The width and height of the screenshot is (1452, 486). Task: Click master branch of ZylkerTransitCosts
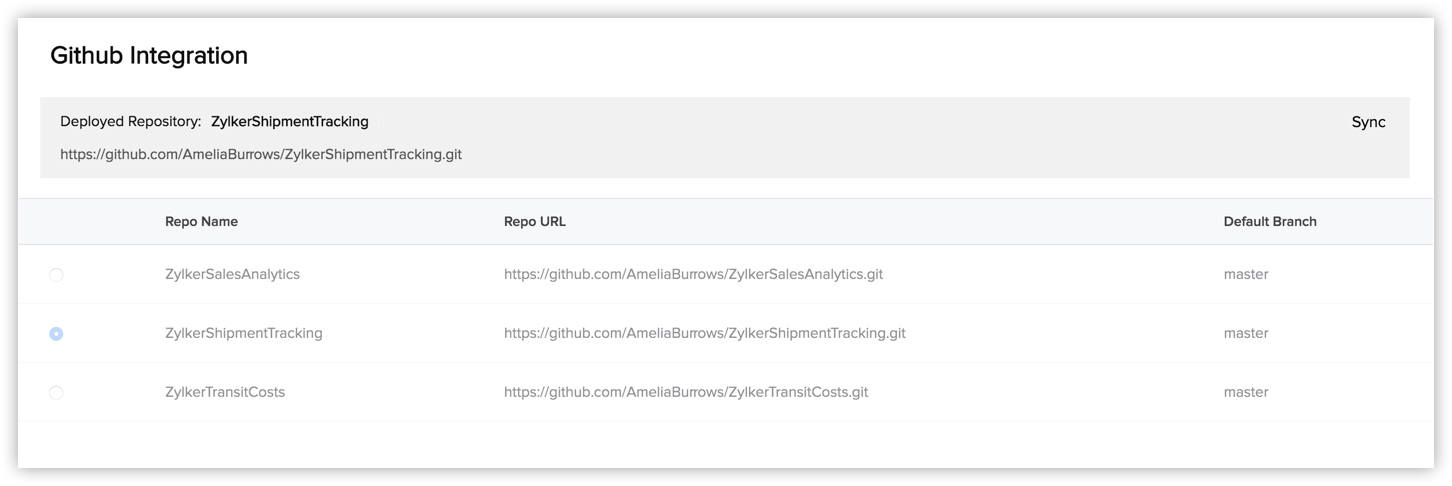tap(1246, 392)
